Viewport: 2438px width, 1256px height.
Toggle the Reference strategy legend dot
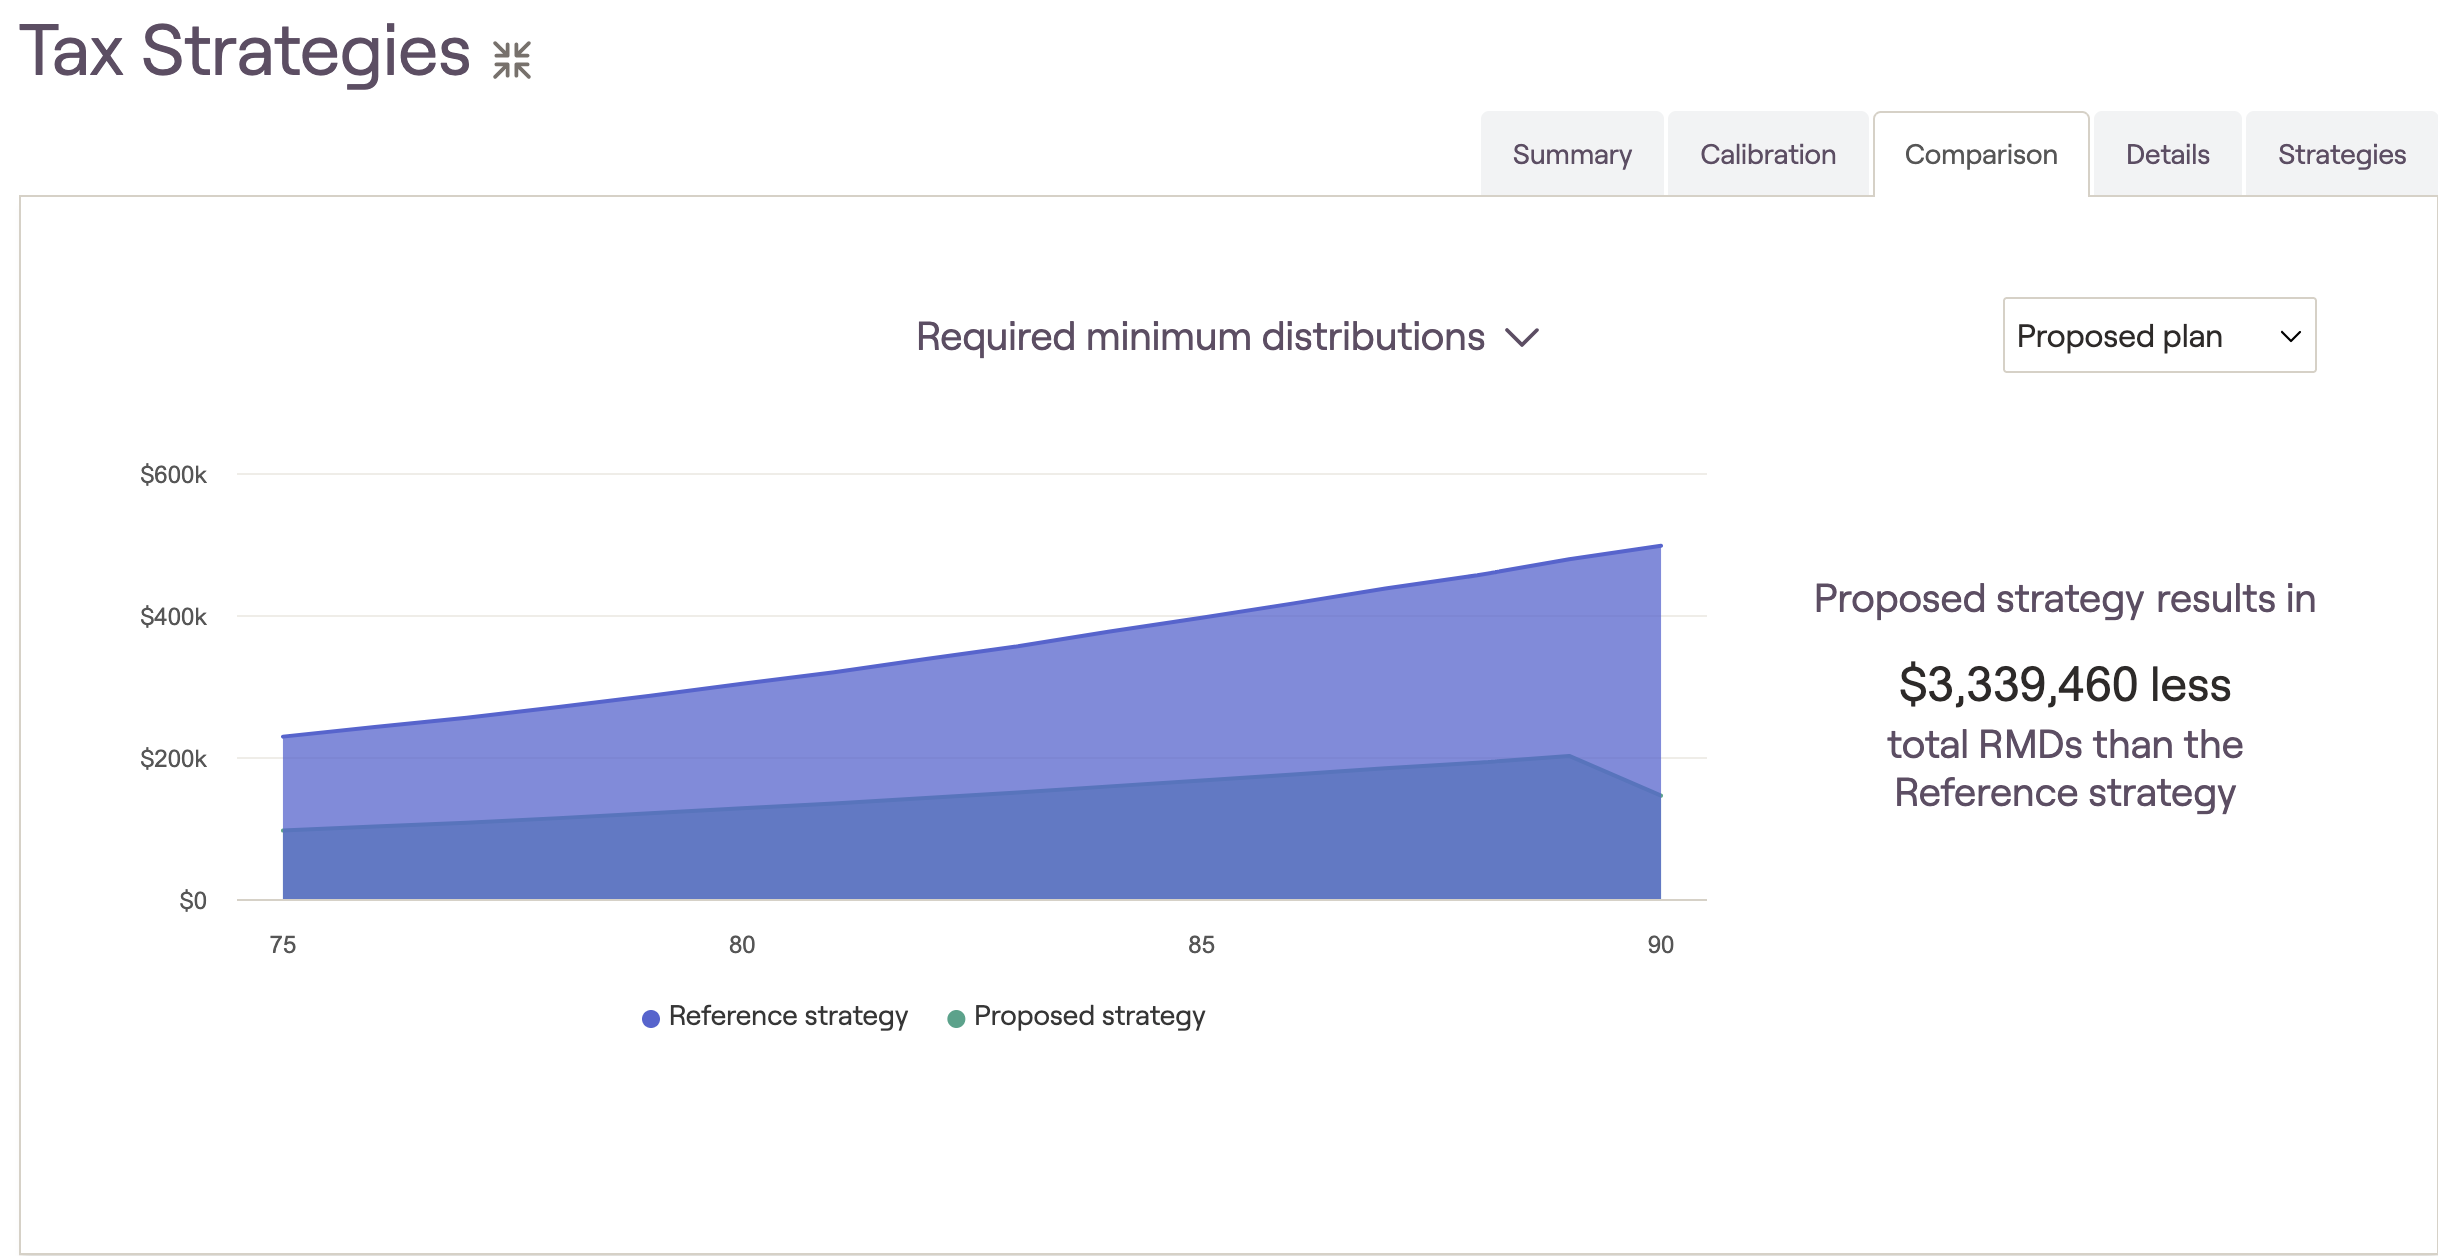tap(650, 1018)
